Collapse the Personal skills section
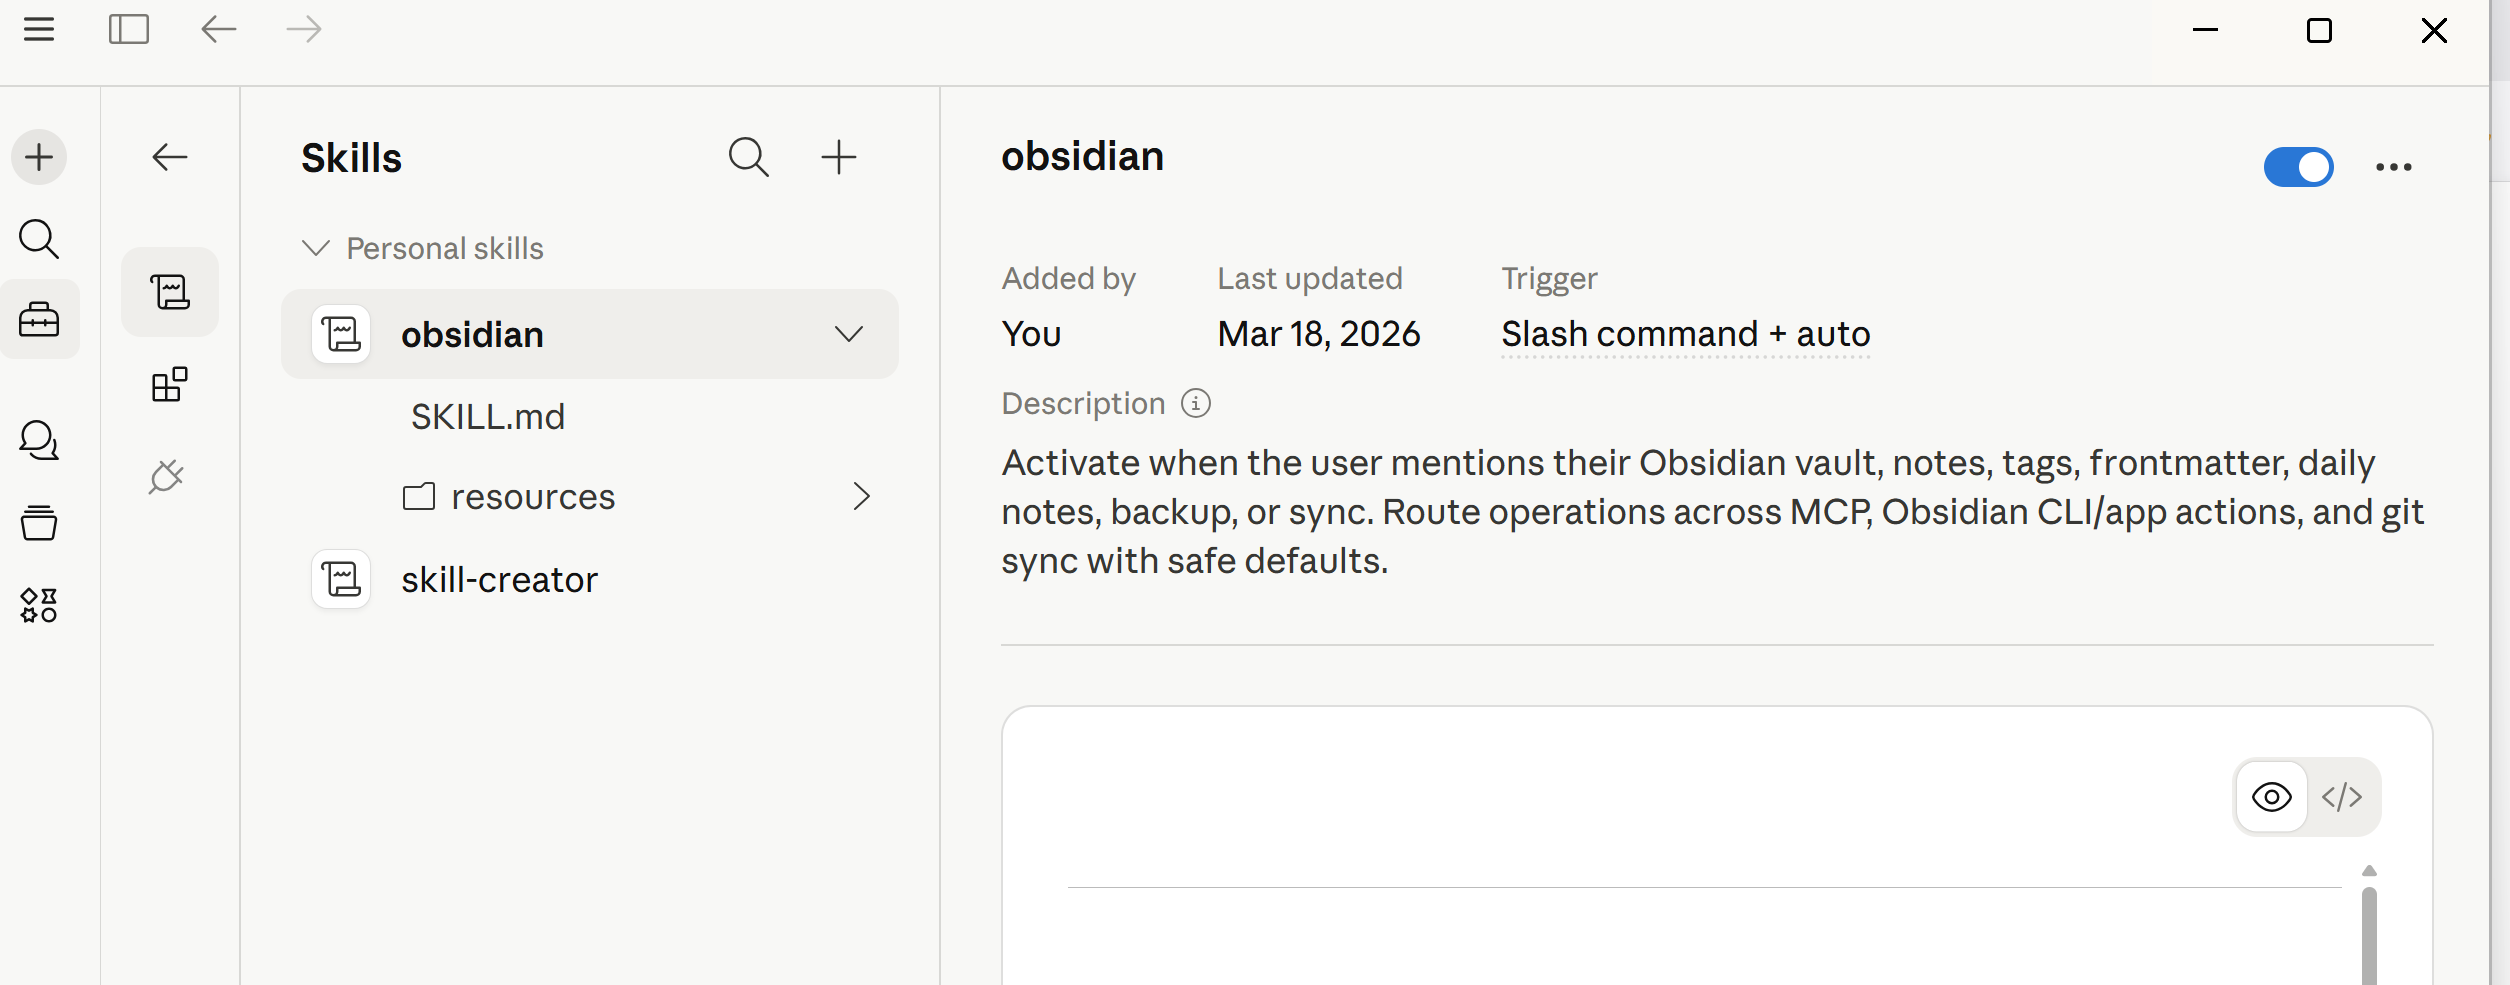 (316, 248)
